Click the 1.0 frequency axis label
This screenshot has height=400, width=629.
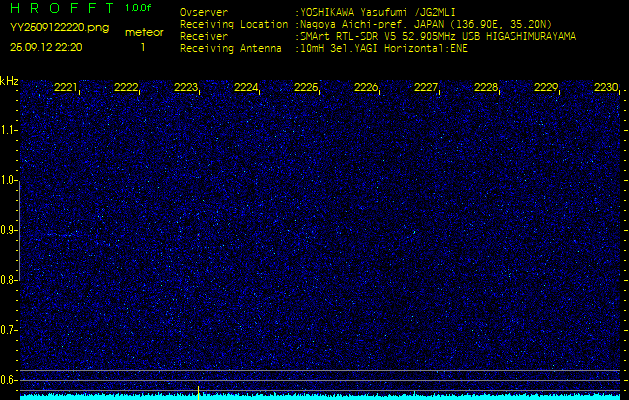coord(9,180)
